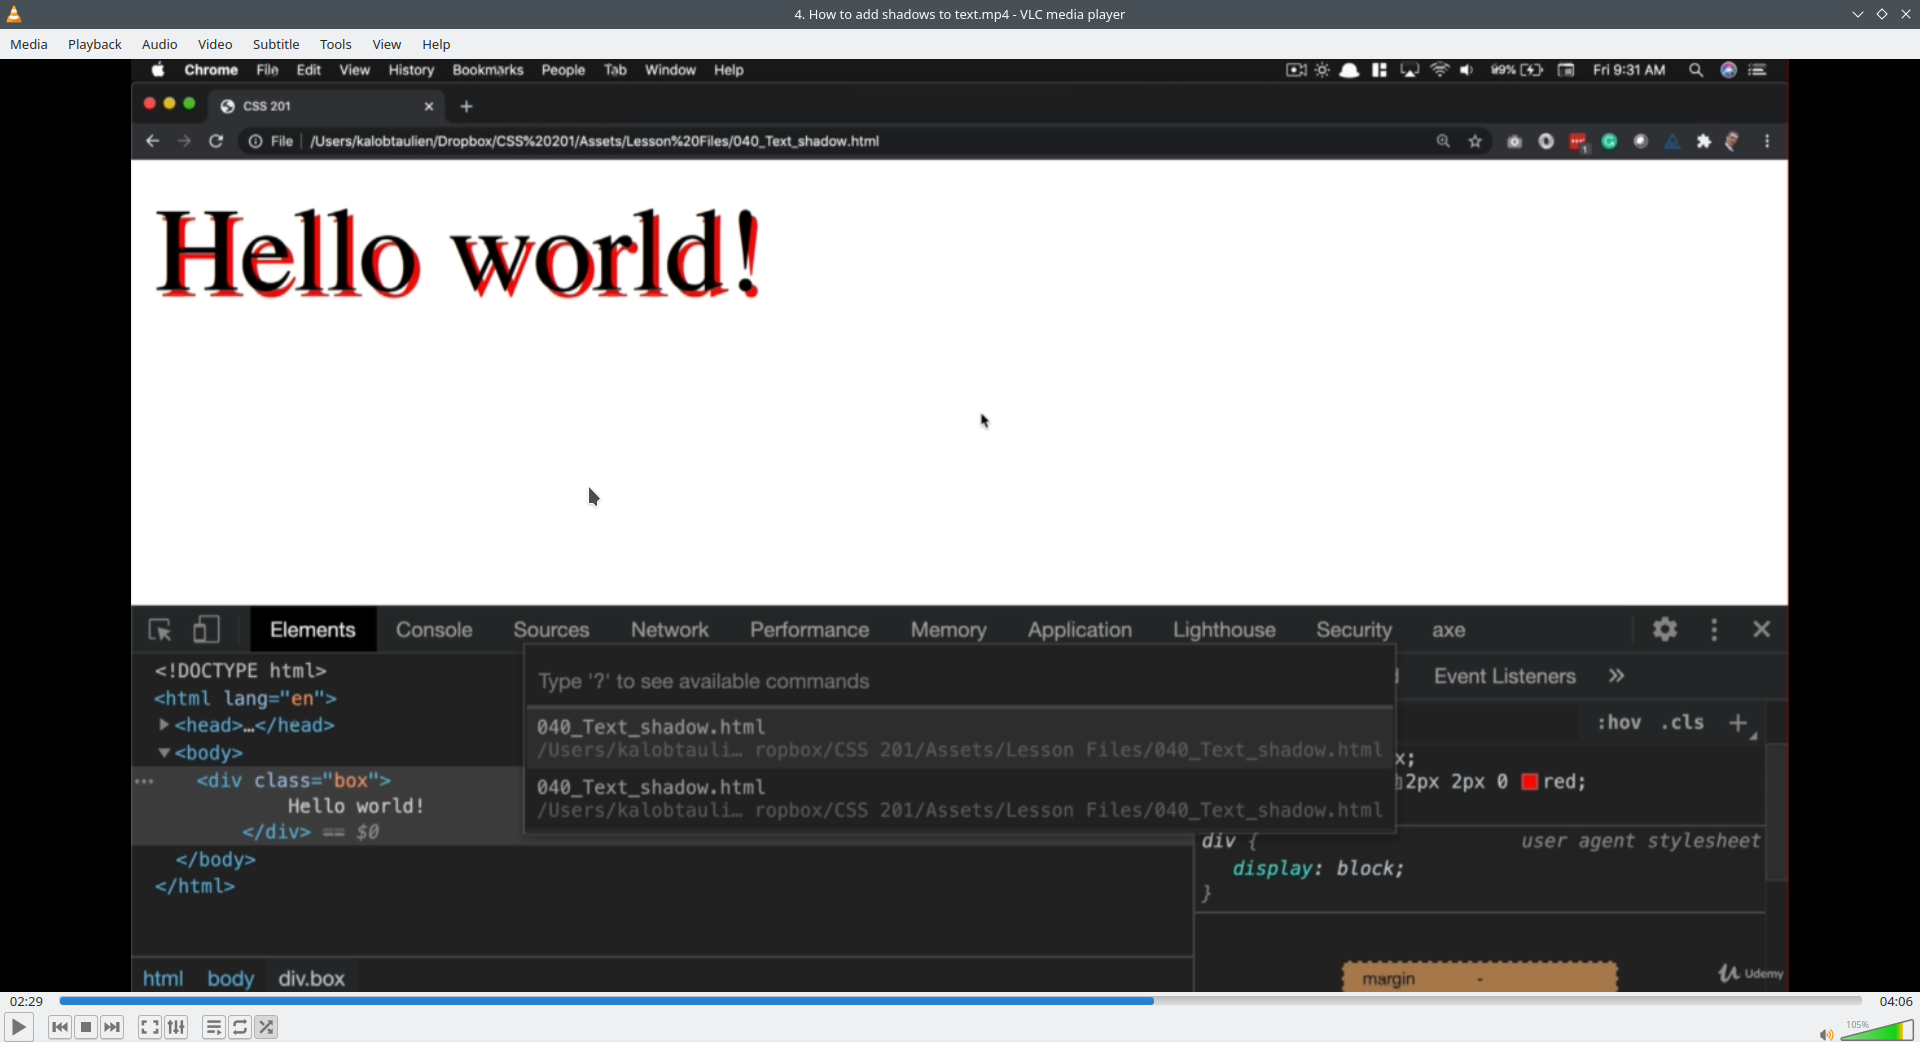
Task: Mute audio via the speaker icon
Action: pos(1826,1034)
